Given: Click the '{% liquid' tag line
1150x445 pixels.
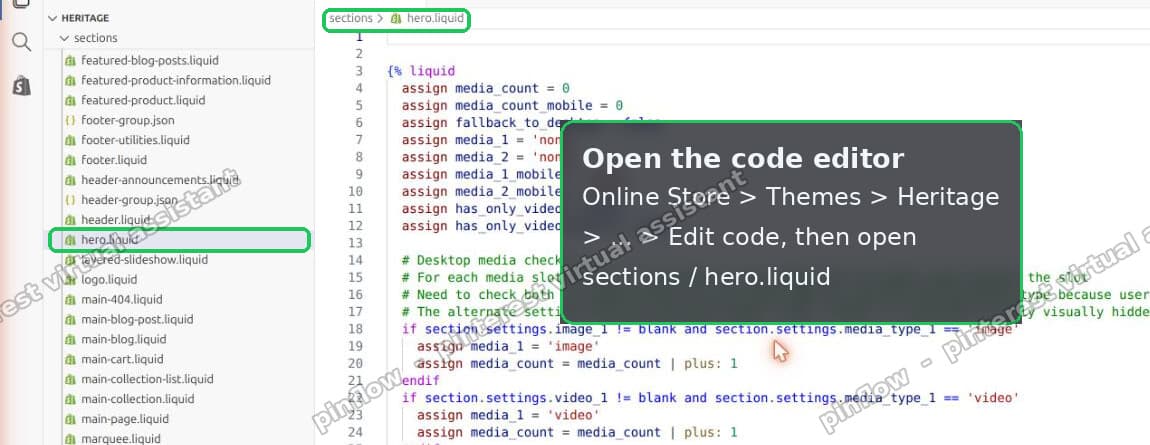Looking at the screenshot, I should (x=421, y=71).
